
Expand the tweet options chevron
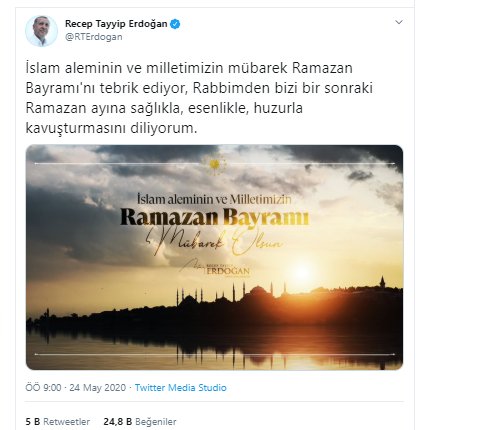tap(399, 22)
